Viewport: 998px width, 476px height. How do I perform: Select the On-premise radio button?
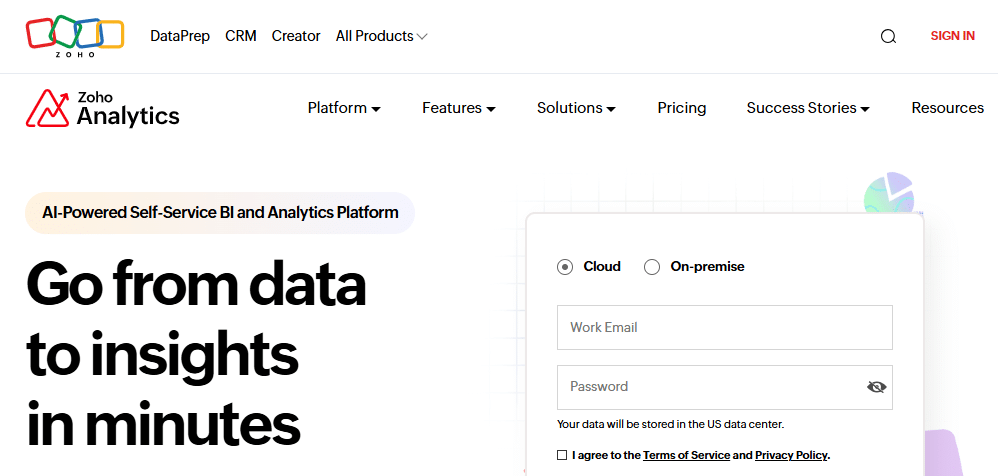click(x=652, y=267)
